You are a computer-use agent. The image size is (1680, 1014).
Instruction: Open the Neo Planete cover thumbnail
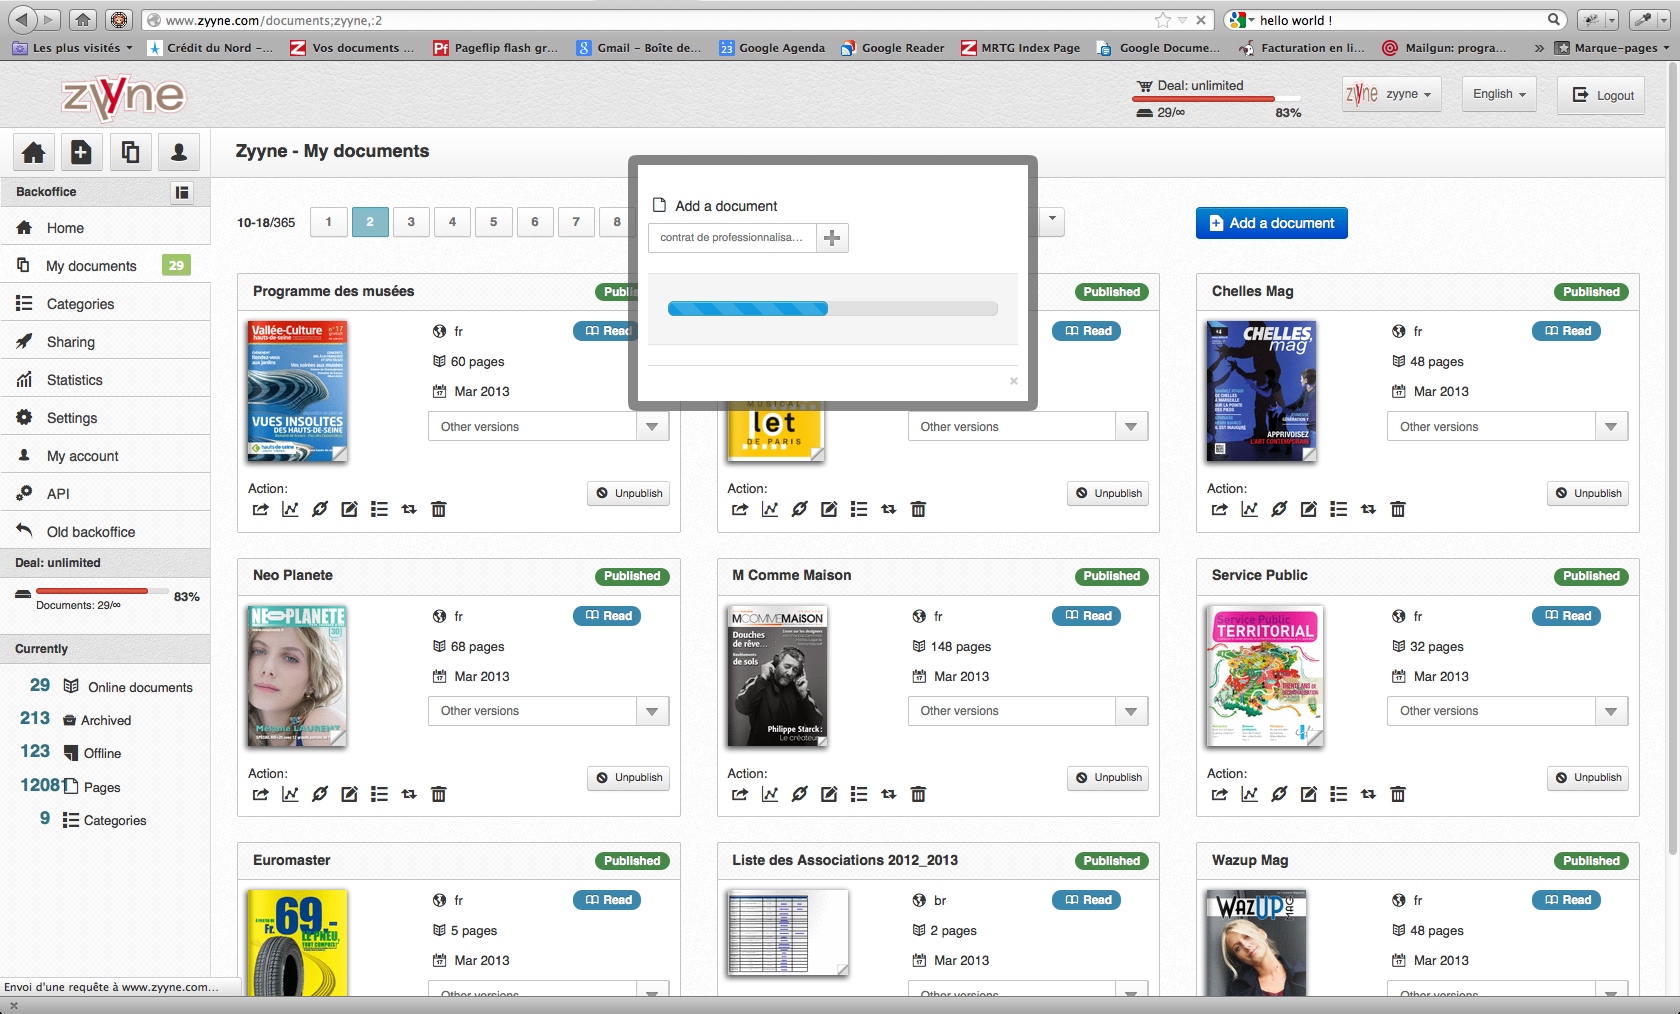tap(297, 676)
